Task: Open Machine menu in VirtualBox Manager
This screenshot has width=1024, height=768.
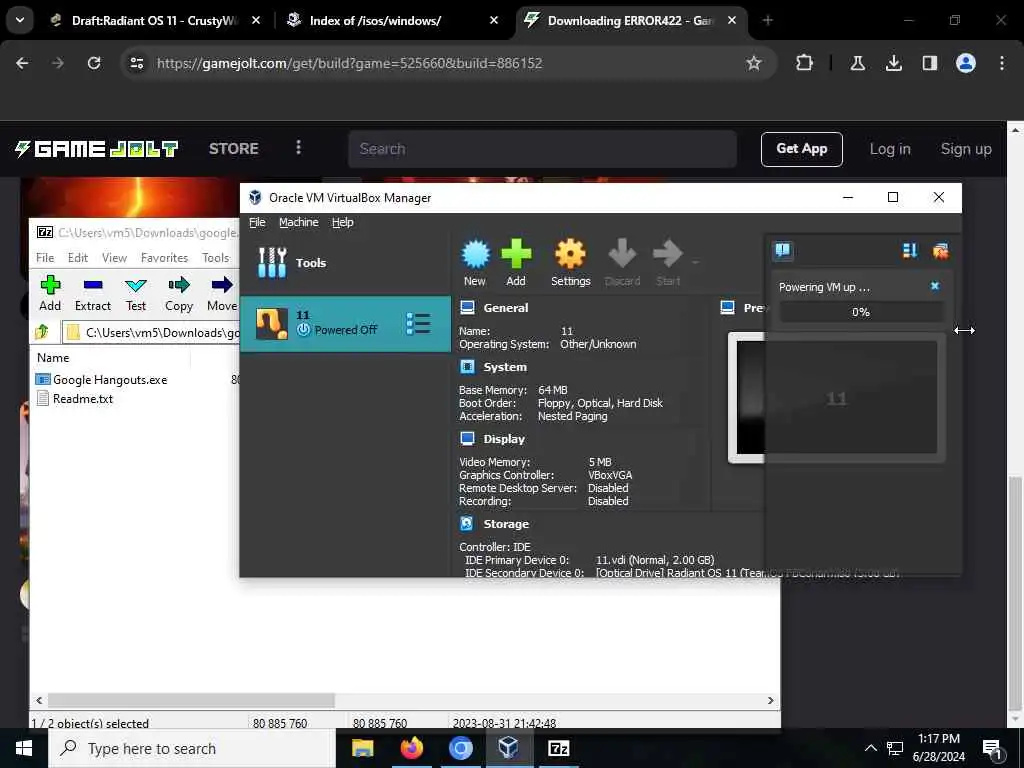Action: click(298, 222)
